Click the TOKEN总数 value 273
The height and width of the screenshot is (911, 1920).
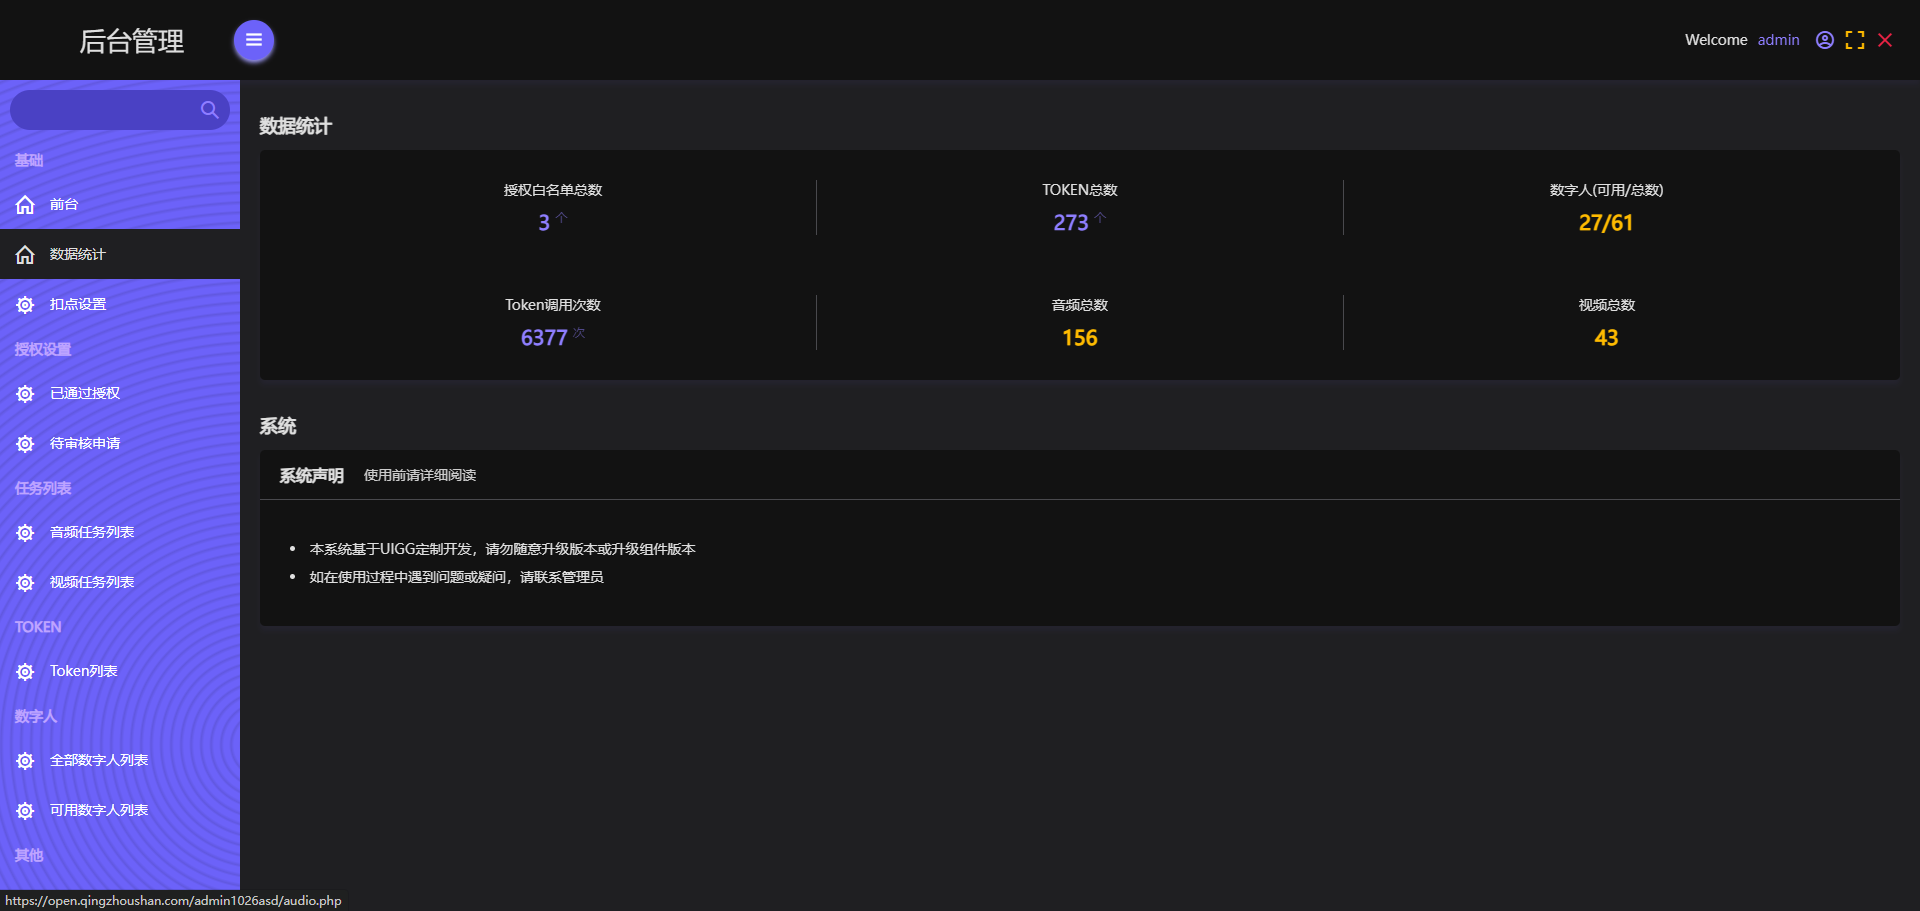tap(1070, 223)
